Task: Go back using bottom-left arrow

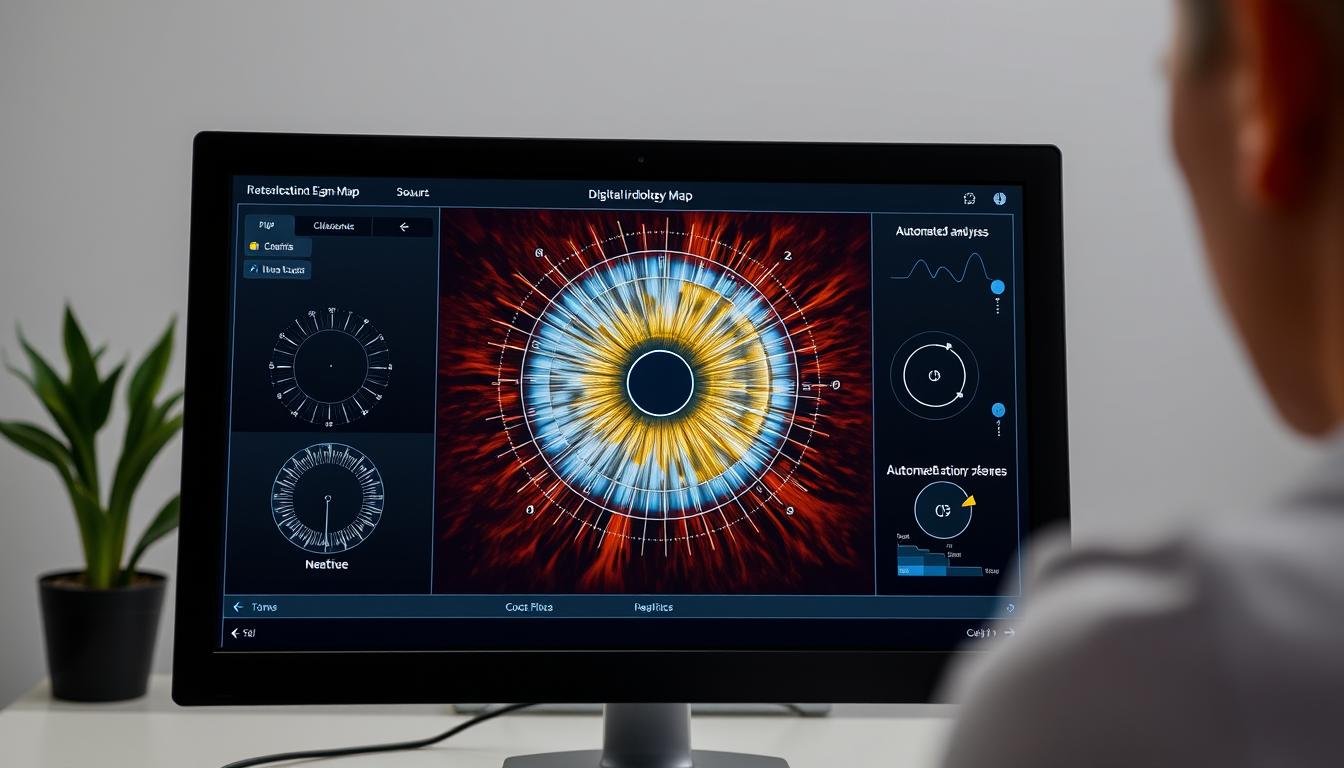Action: pos(236,633)
